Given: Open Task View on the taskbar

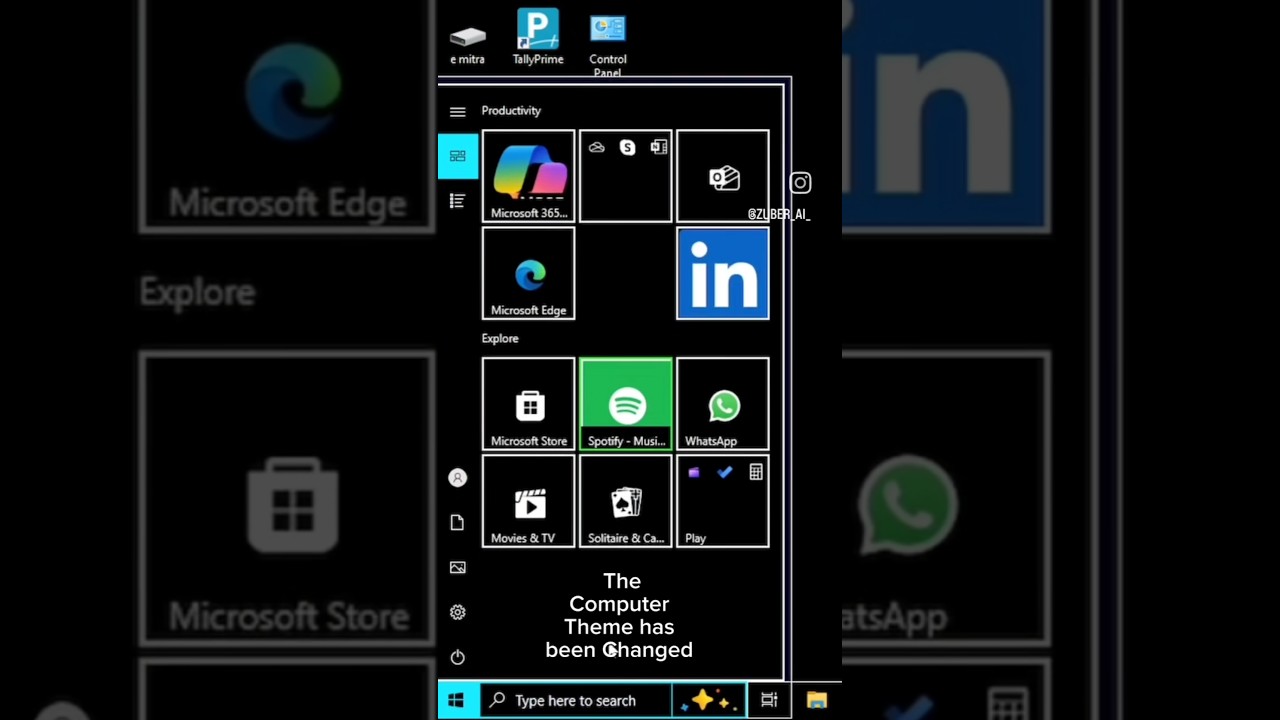Looking at the screenshot, I should (x=769, y=701).
